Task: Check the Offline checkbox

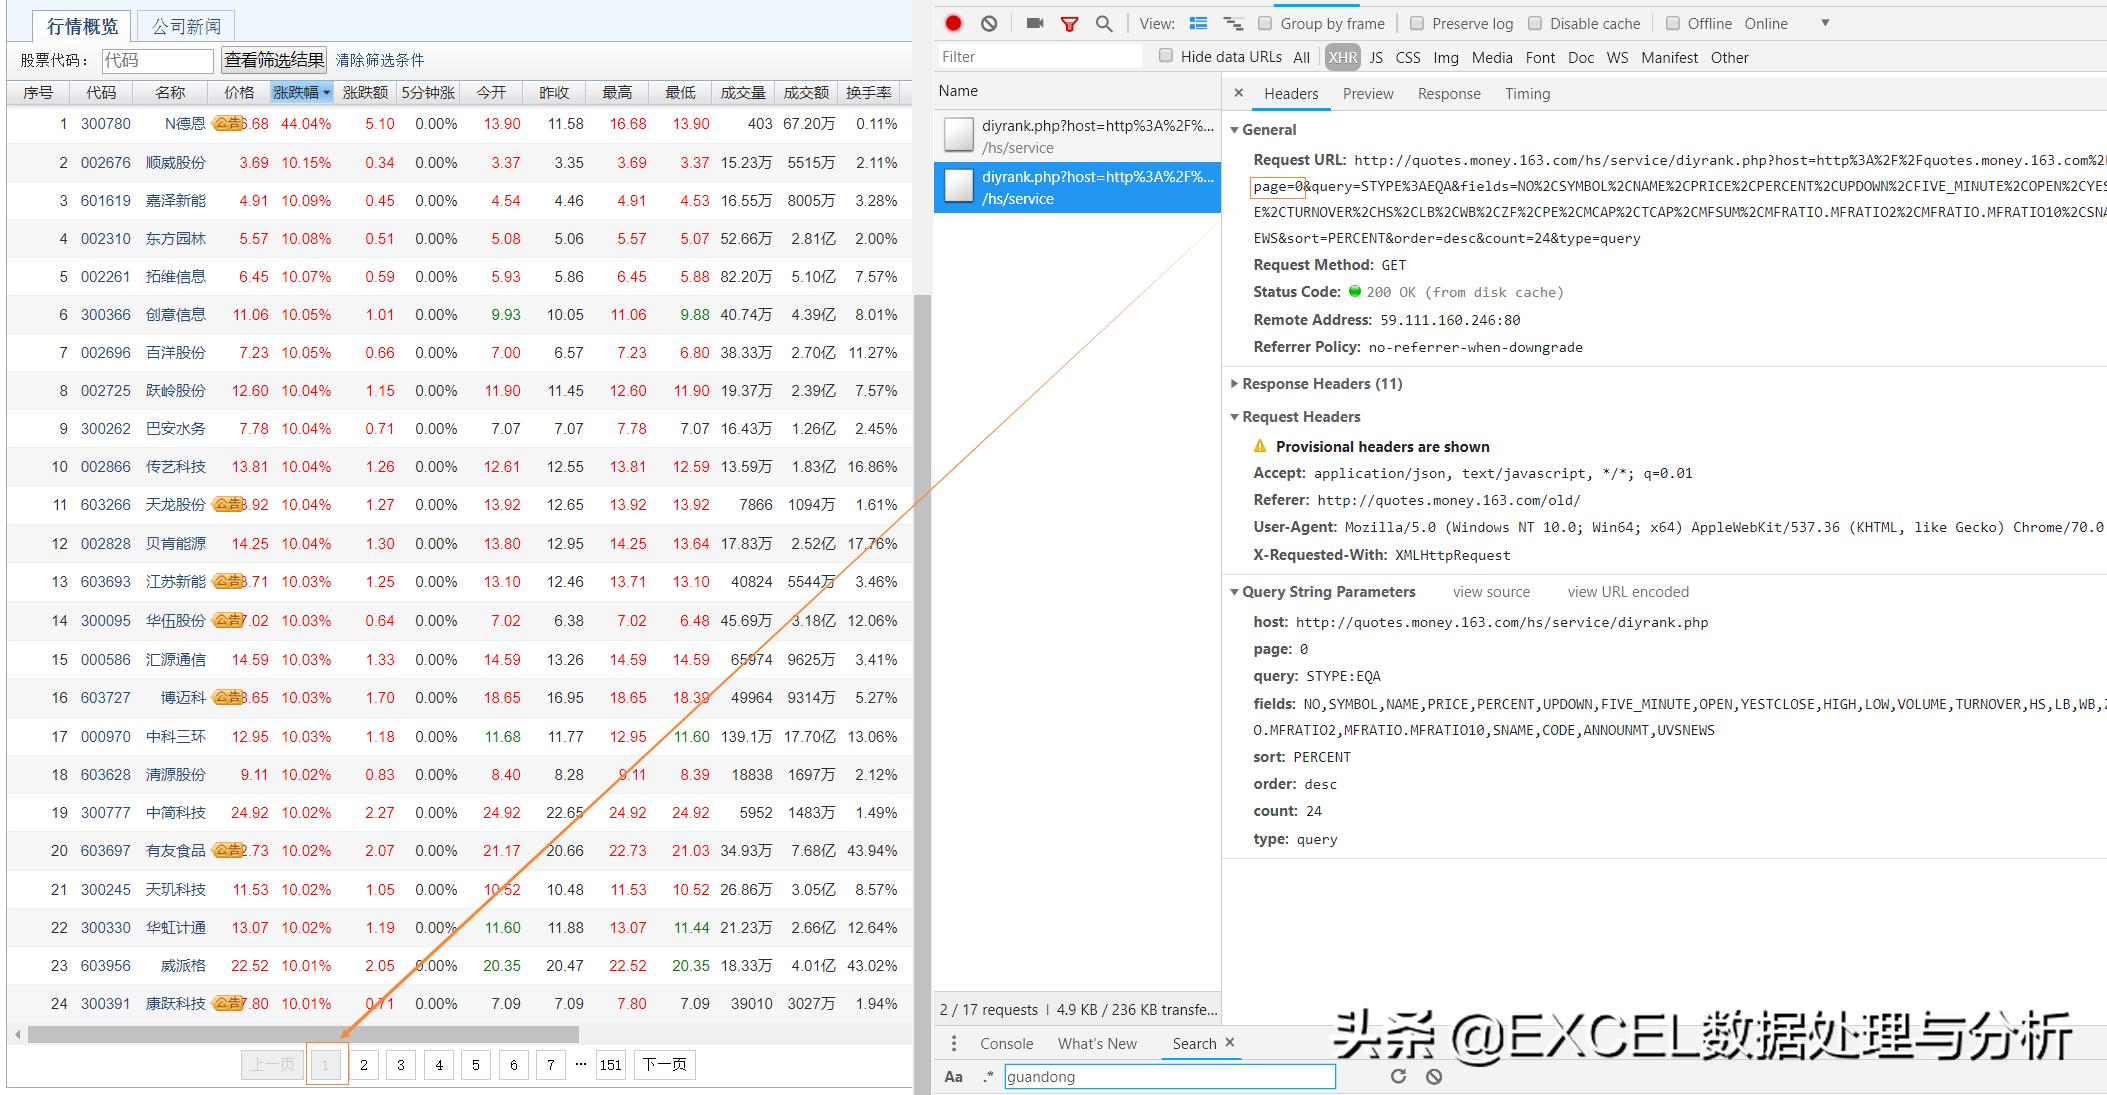Action: tap(1672, 23)
